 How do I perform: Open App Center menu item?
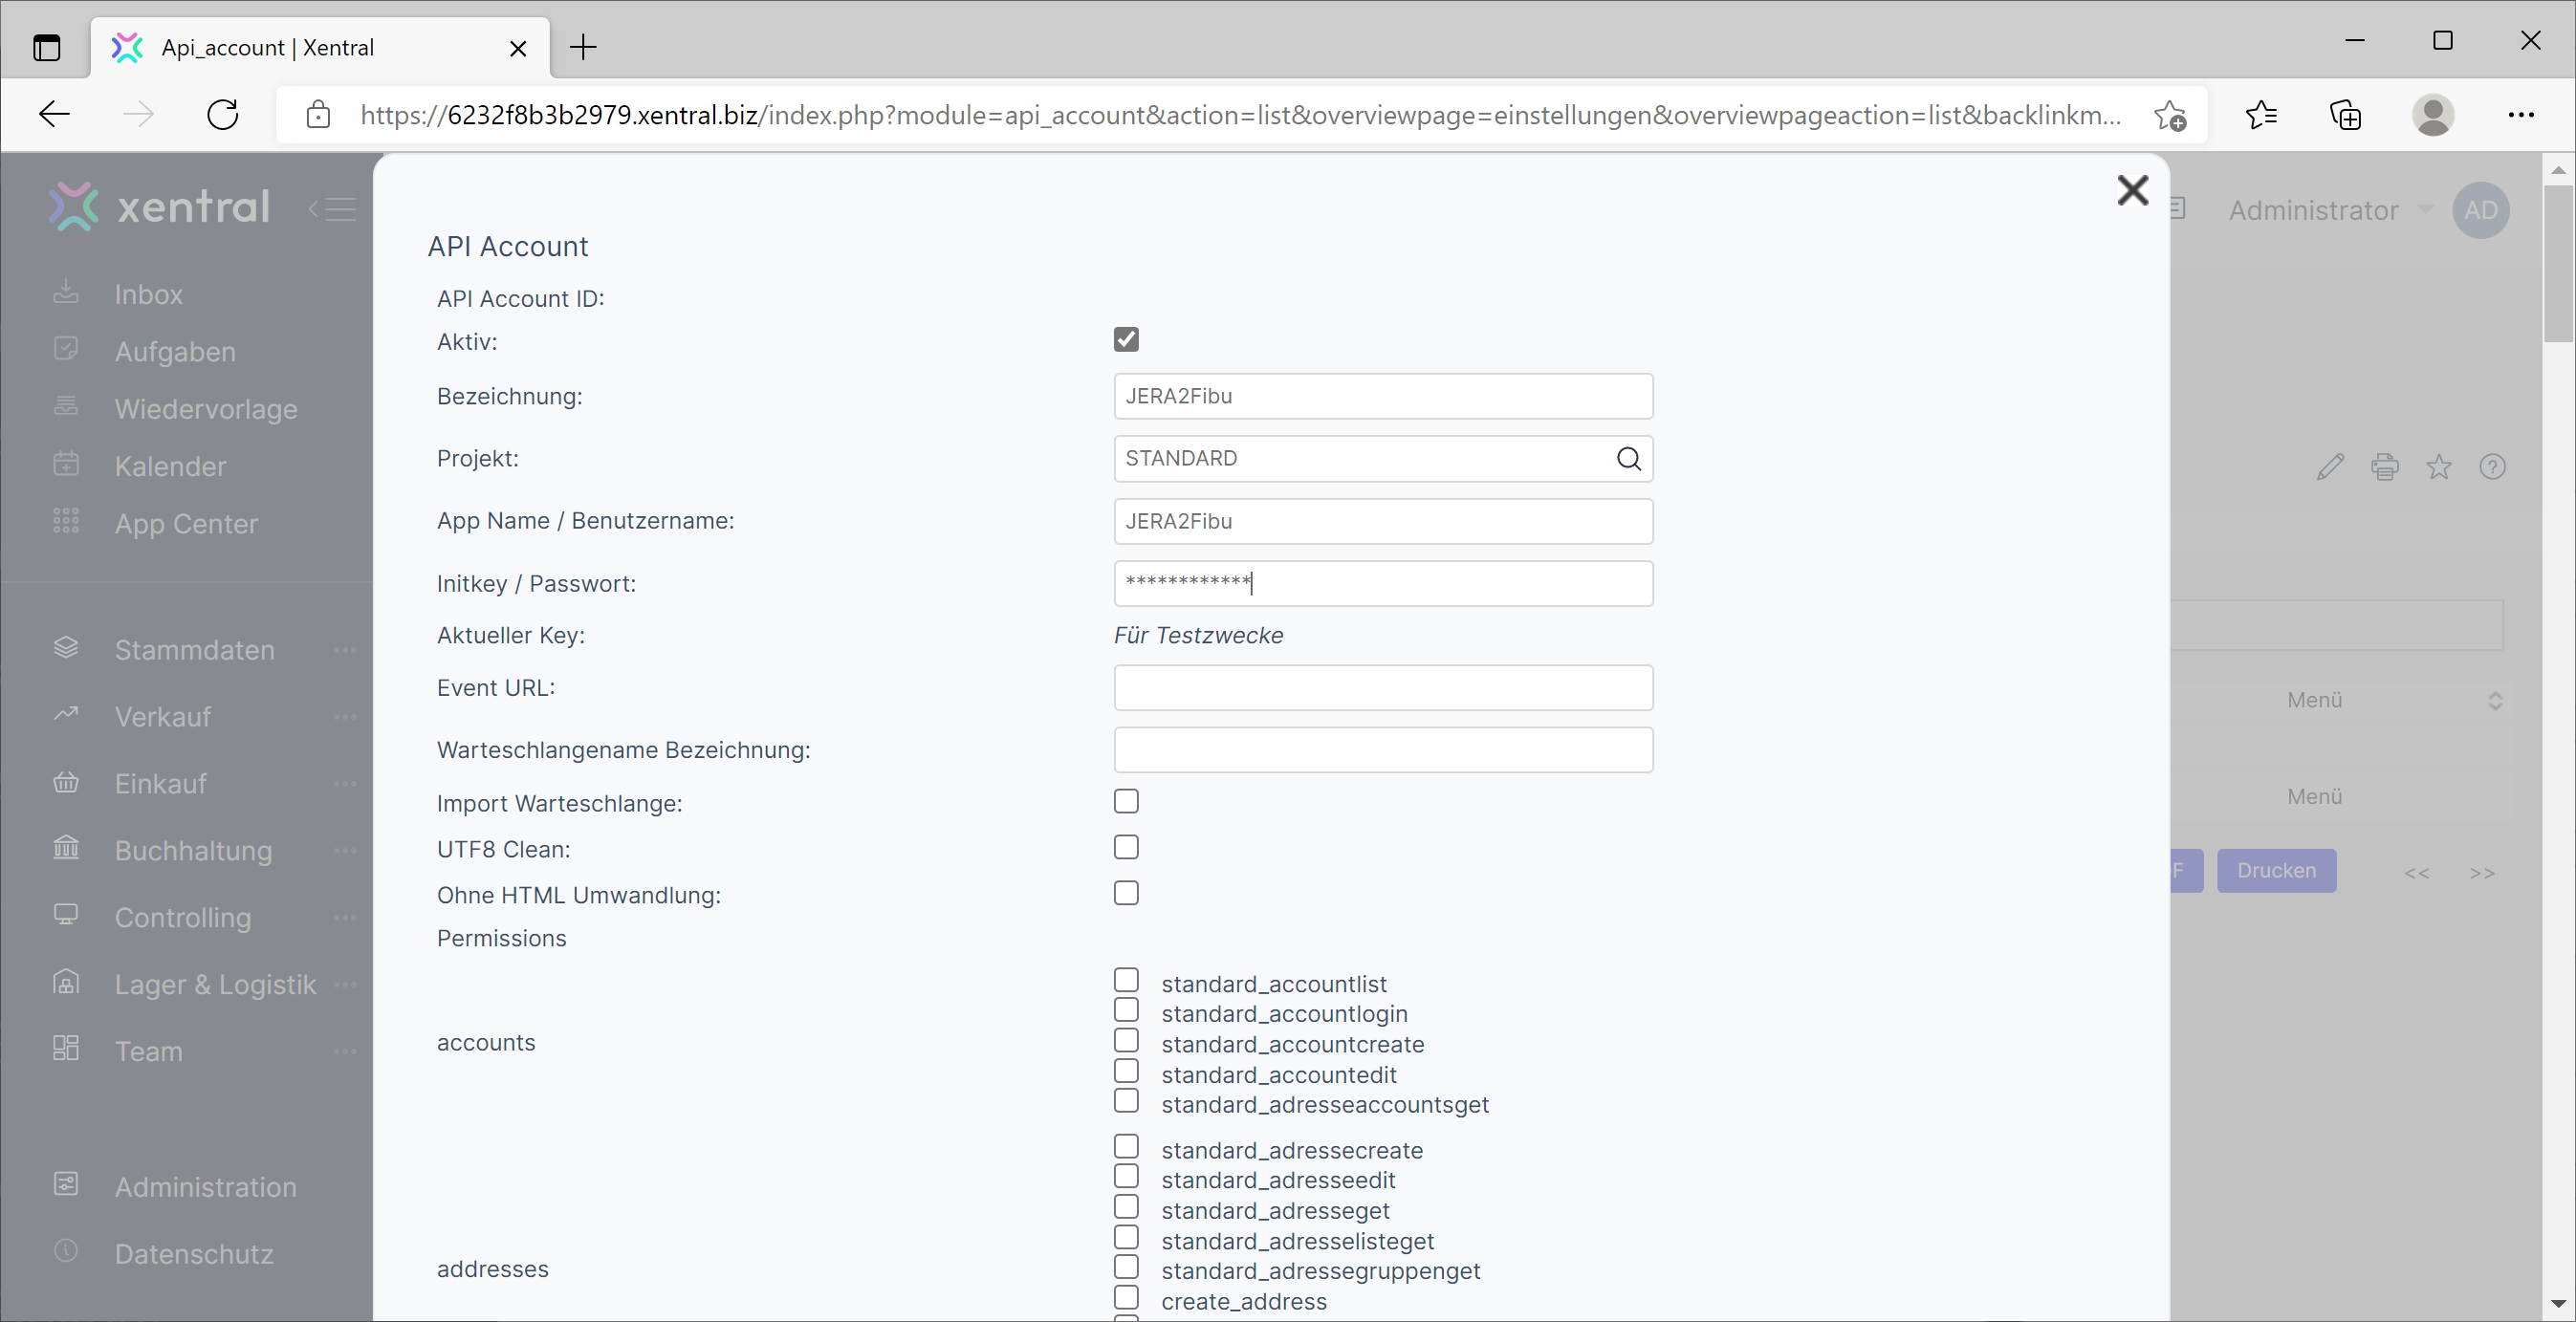pyautogui.click(x=186, y=524)
